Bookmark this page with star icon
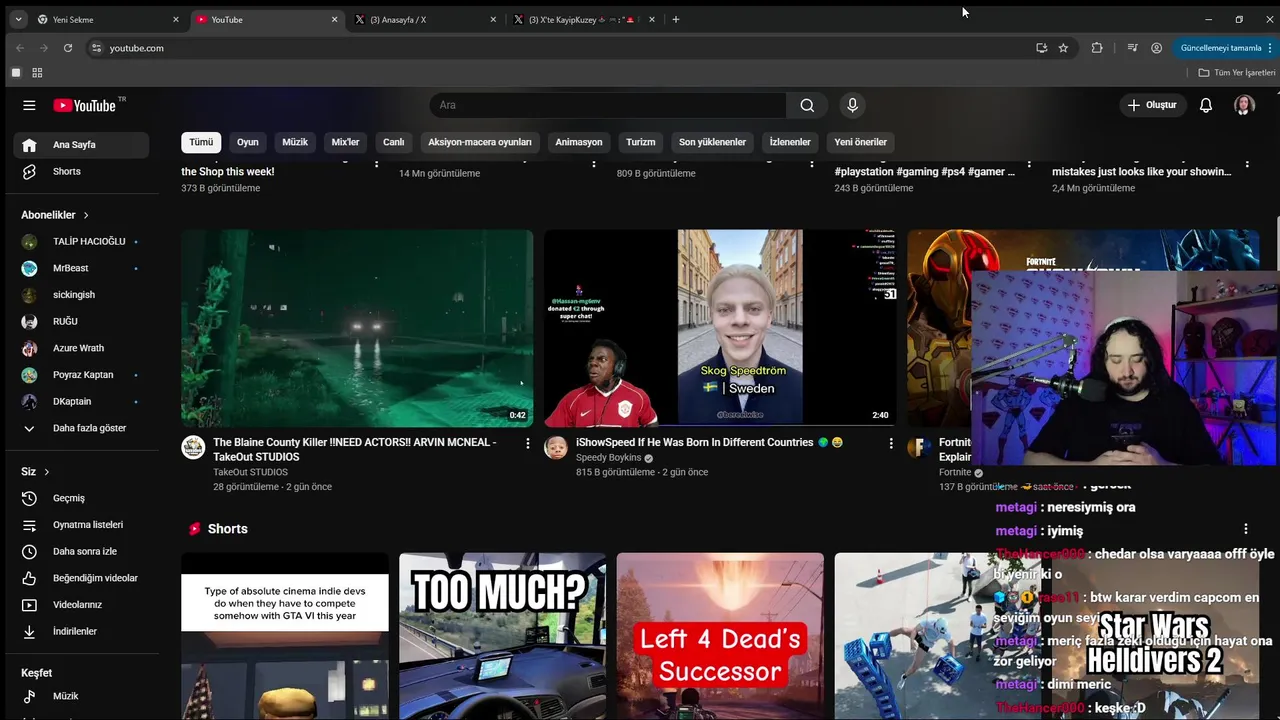This screenshot has height=720, width=1280. [x=1063, y=48]
